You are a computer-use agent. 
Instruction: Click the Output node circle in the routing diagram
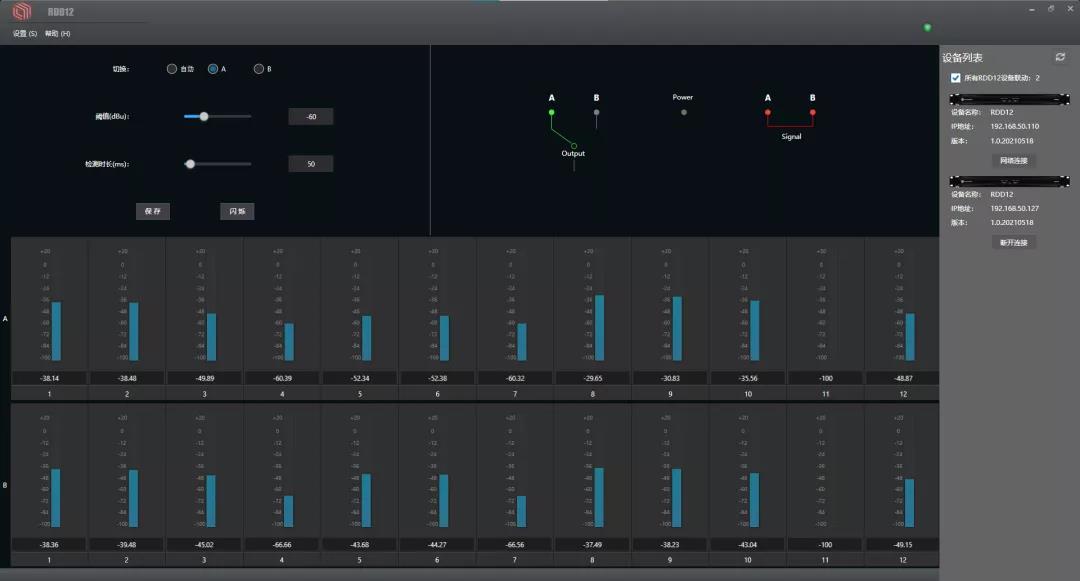coord(574,146)
